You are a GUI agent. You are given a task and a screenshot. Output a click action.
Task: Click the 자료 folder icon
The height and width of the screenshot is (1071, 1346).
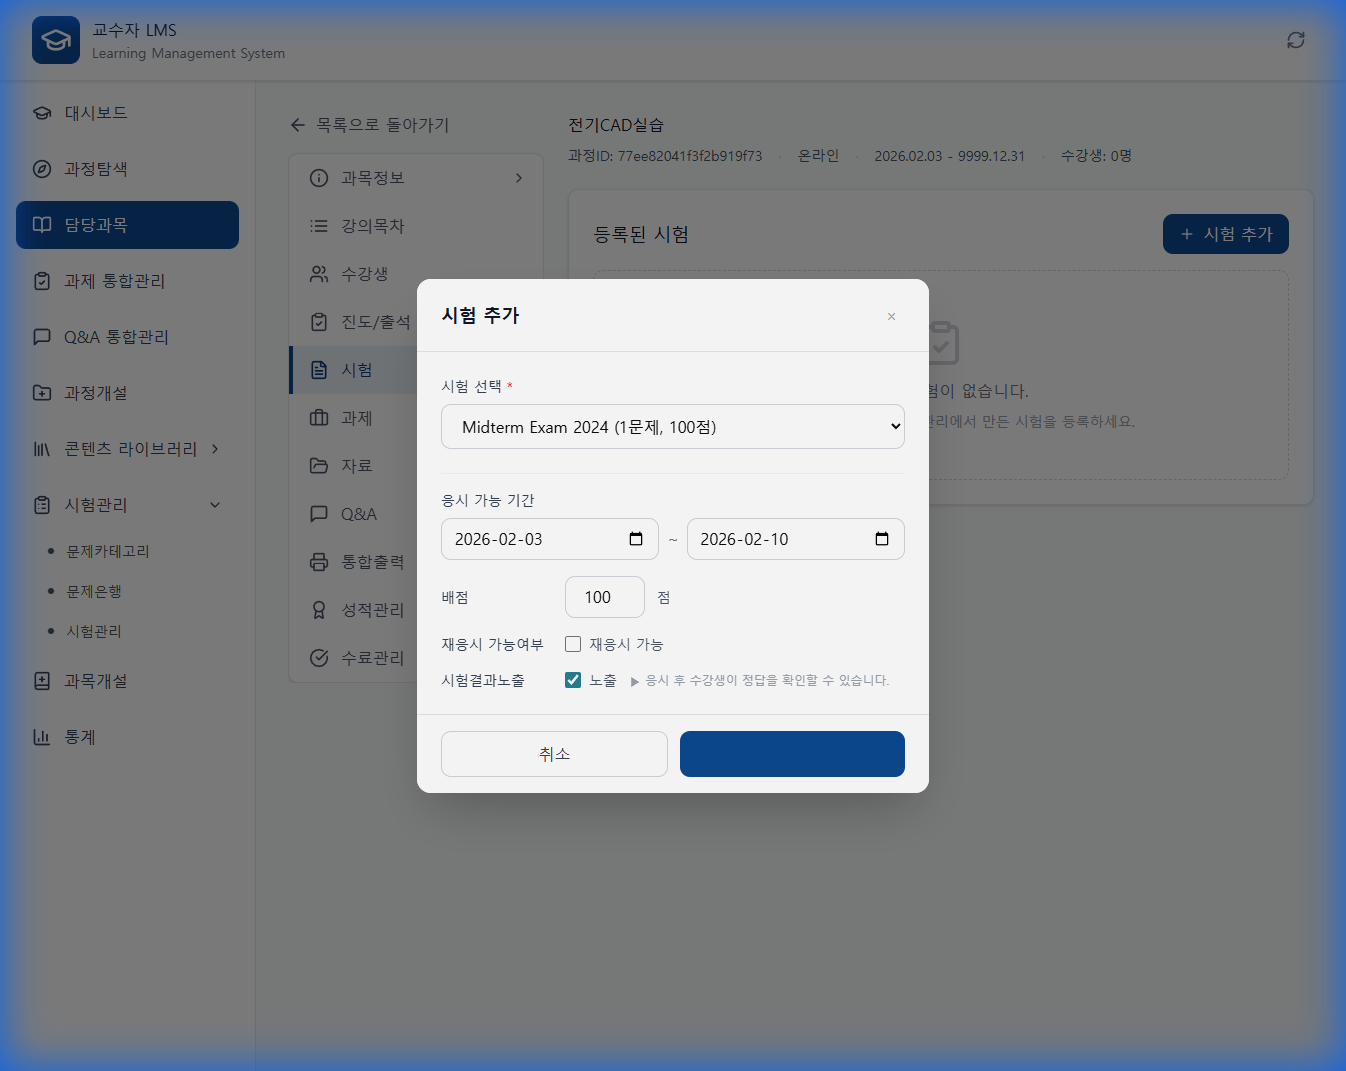point(318,466)
